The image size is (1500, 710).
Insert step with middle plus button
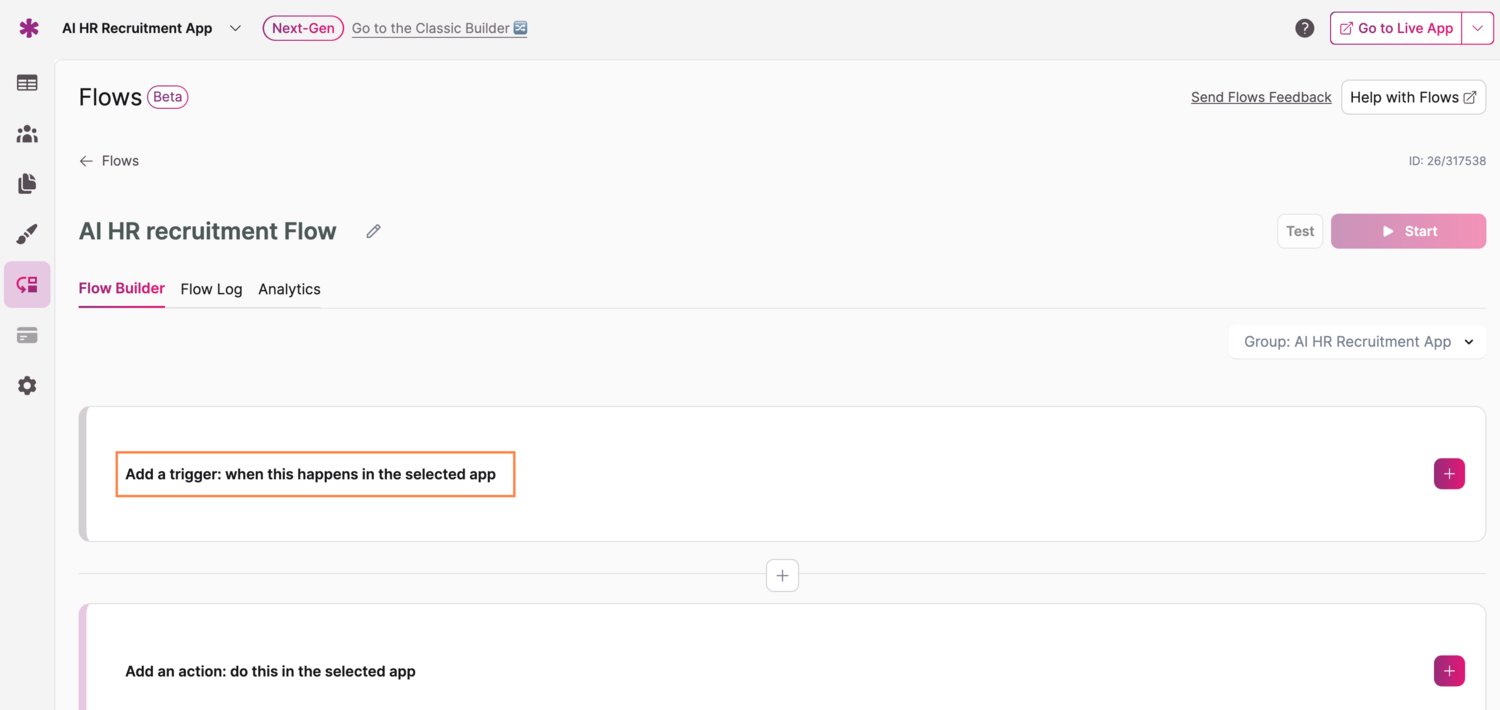point(782,576)
